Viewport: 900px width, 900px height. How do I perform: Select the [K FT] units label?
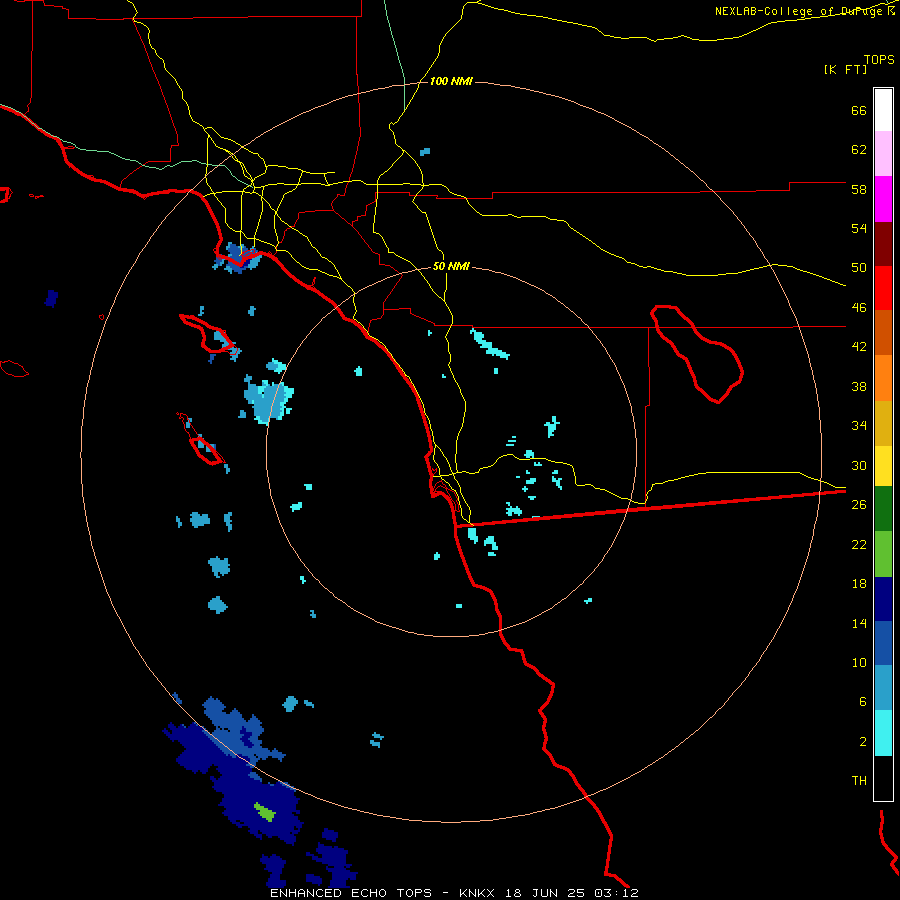[845, 69]
